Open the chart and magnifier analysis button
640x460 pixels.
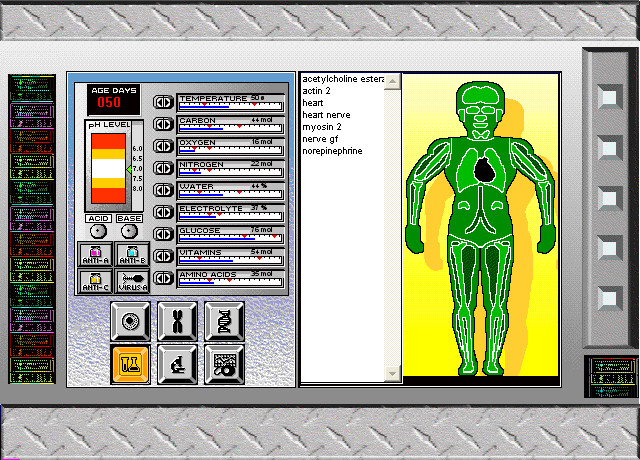[x=224, y=364]
